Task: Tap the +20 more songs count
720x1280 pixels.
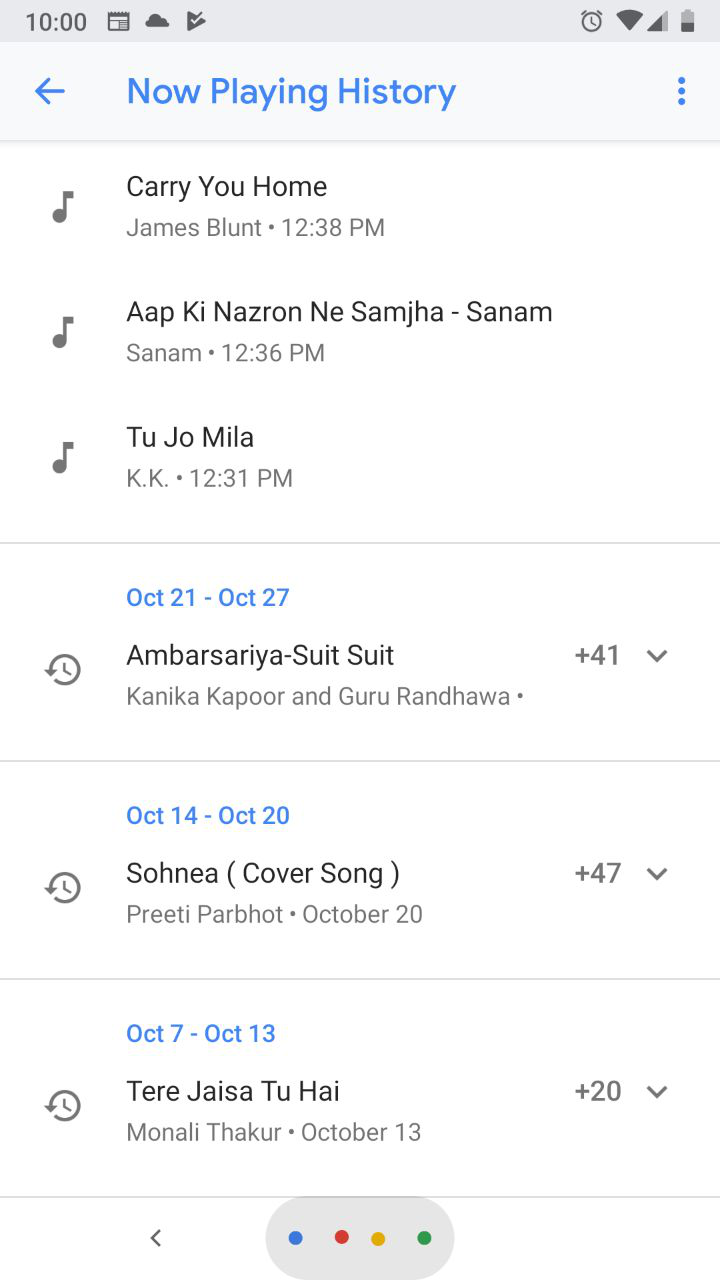Action: point(597,1092)
